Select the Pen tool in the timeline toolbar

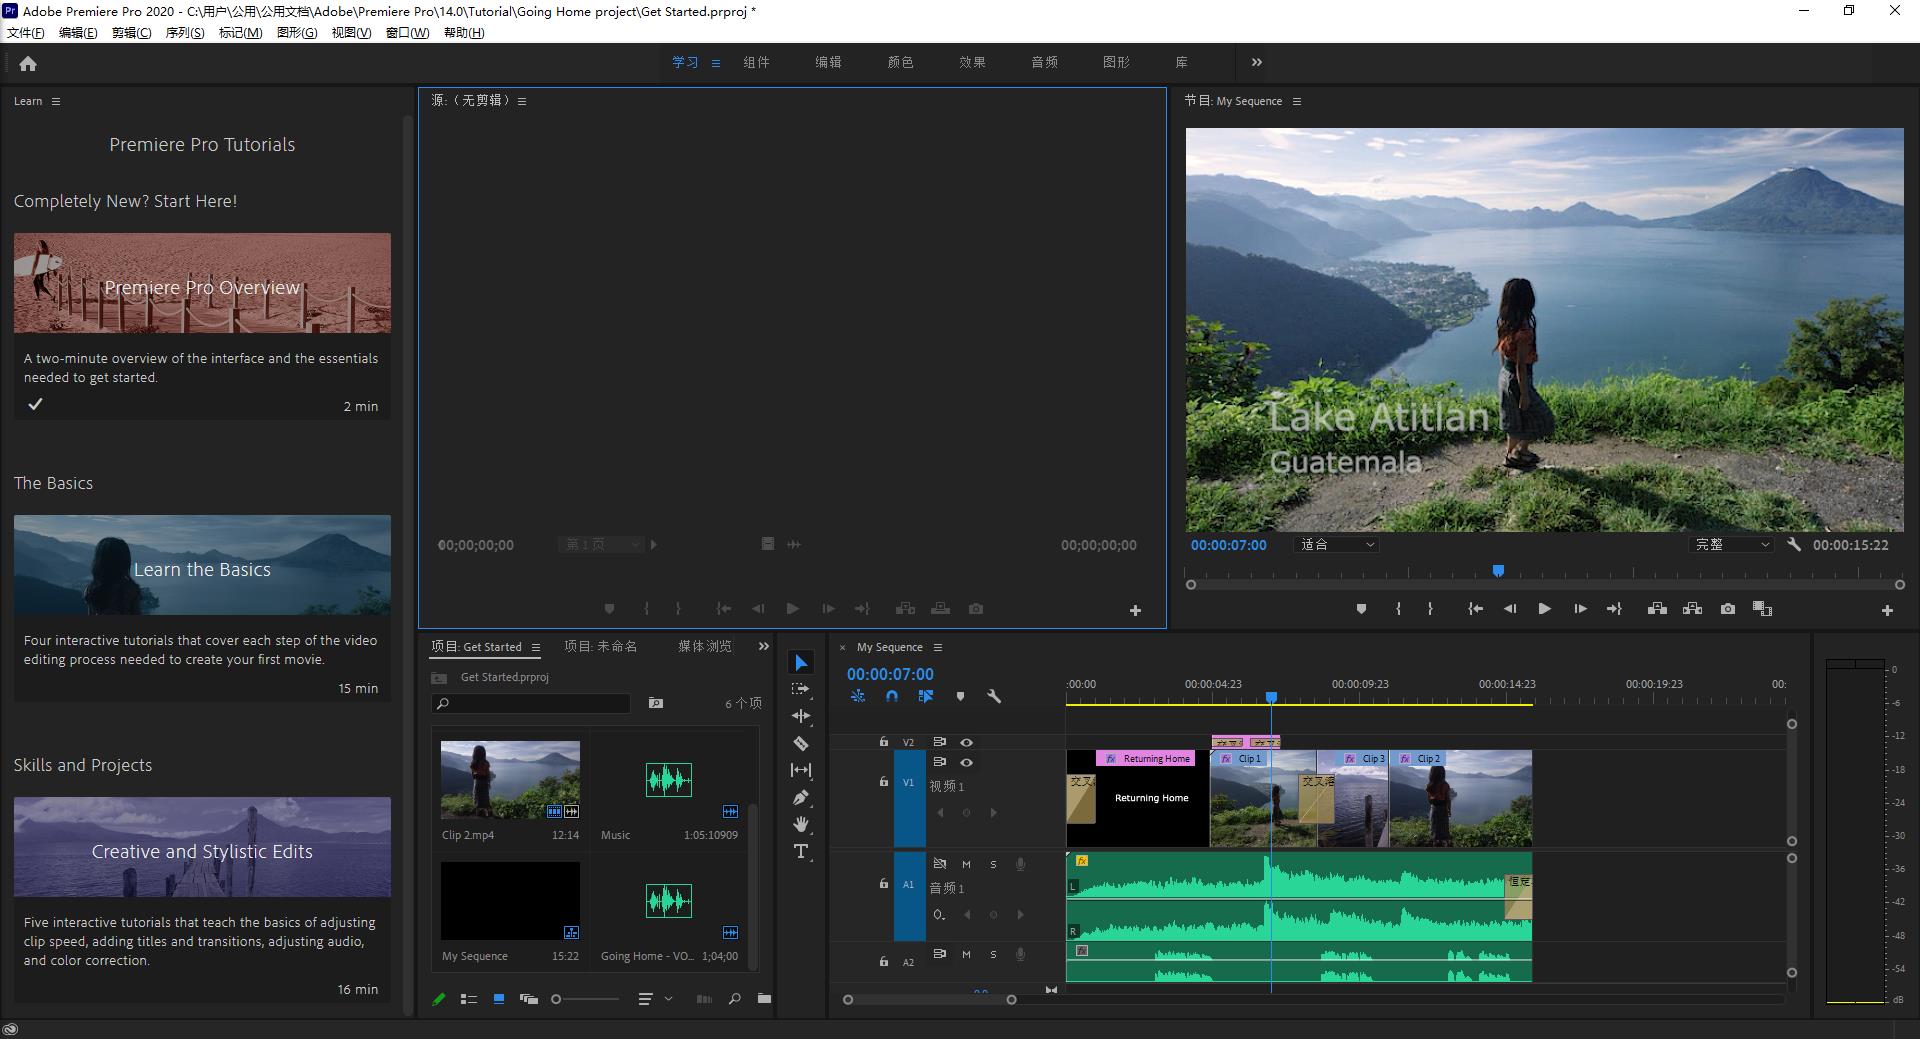[800, 797]
